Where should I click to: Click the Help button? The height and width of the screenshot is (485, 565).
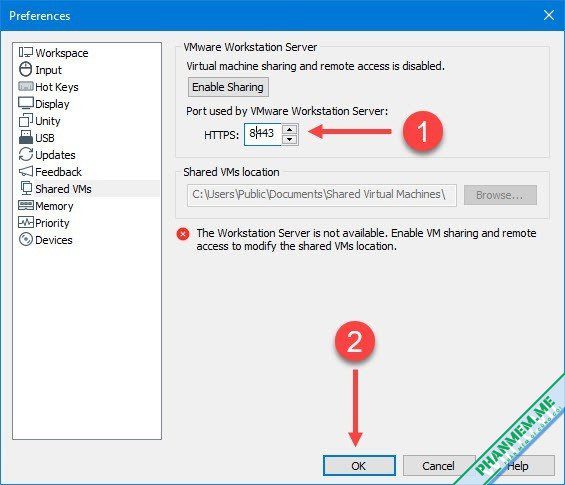pyautogui.click(x=518, y=466)
